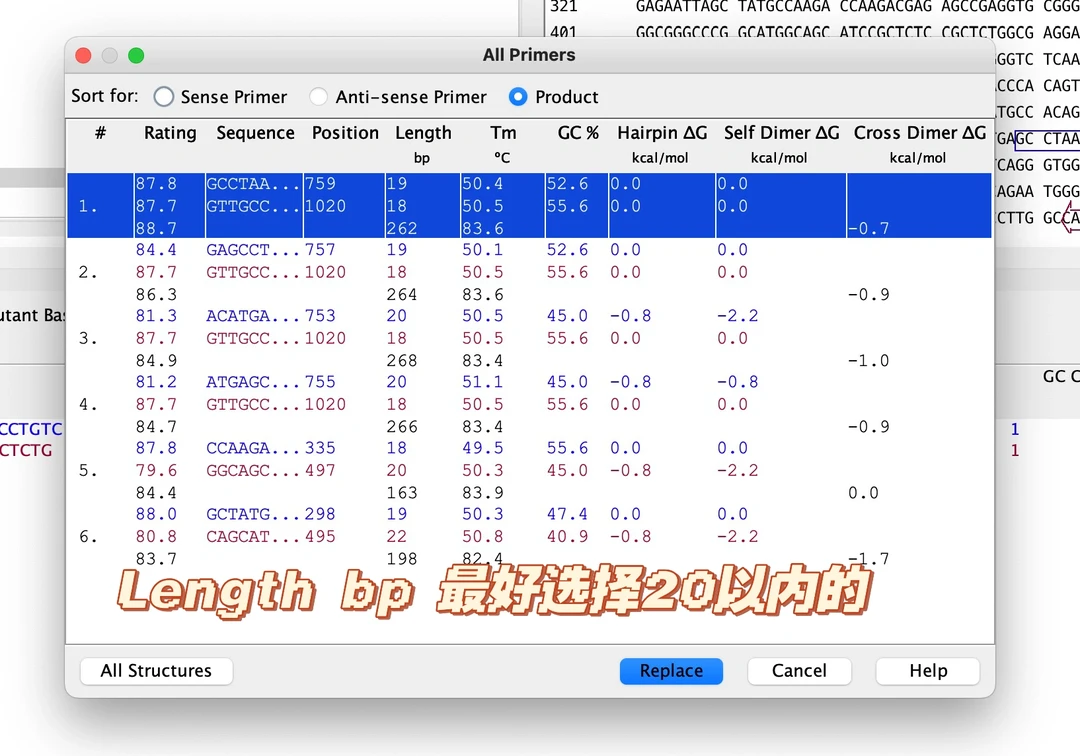Click the GC value 40.9
Viewport: 1080px width, 756px height.
tap(568, 536)
